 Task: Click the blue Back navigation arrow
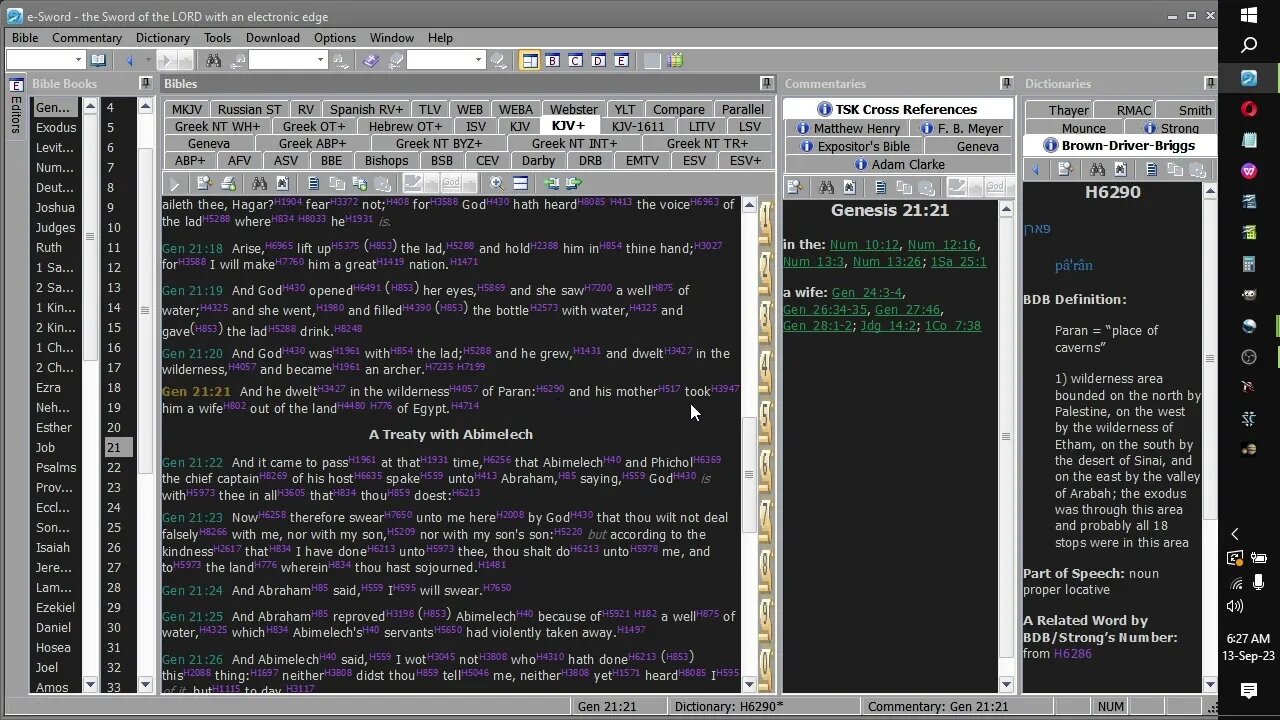coord(129,60)
